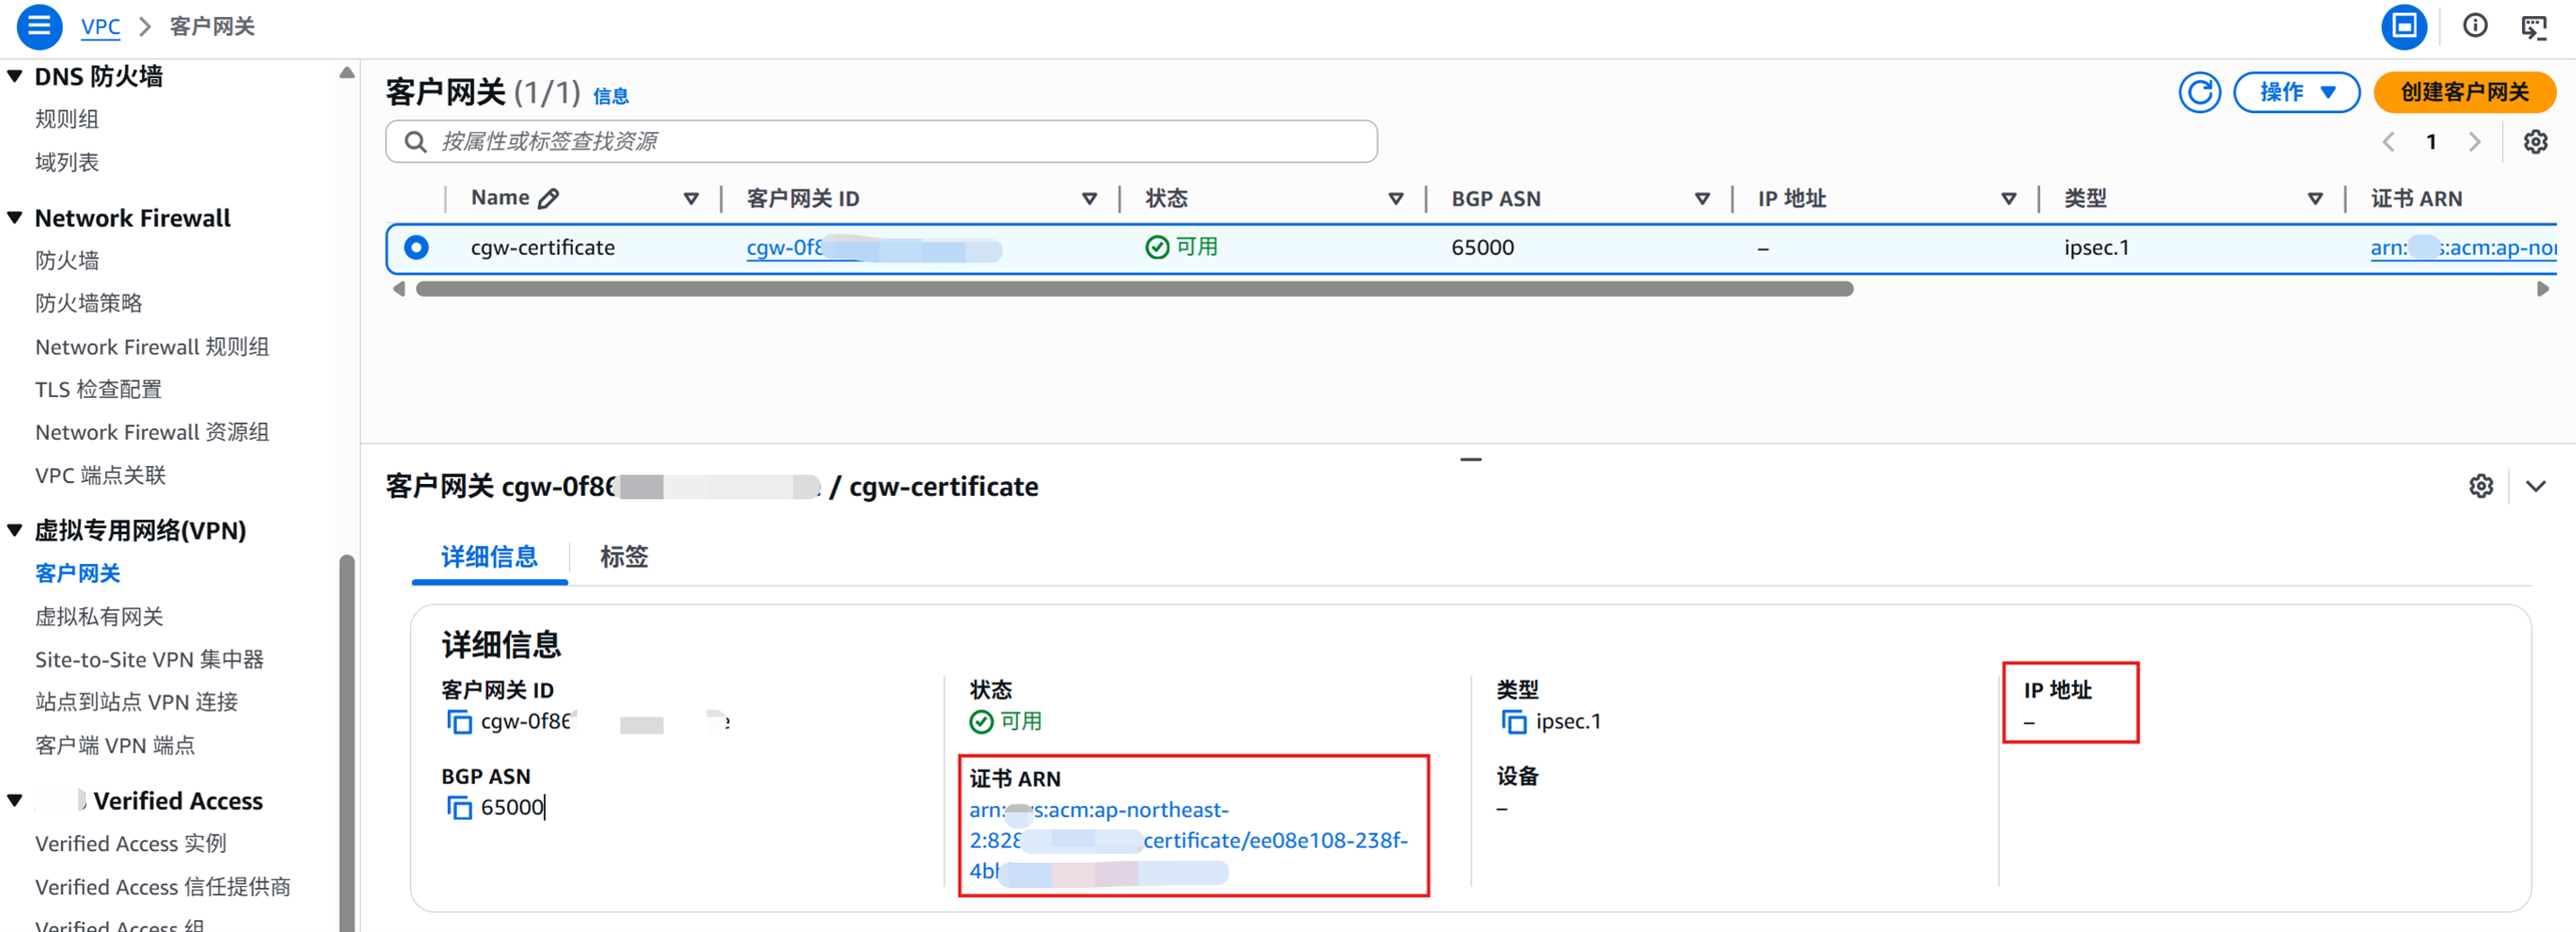
Task: Open the 信息 info link
Action: tap(610, 96)
